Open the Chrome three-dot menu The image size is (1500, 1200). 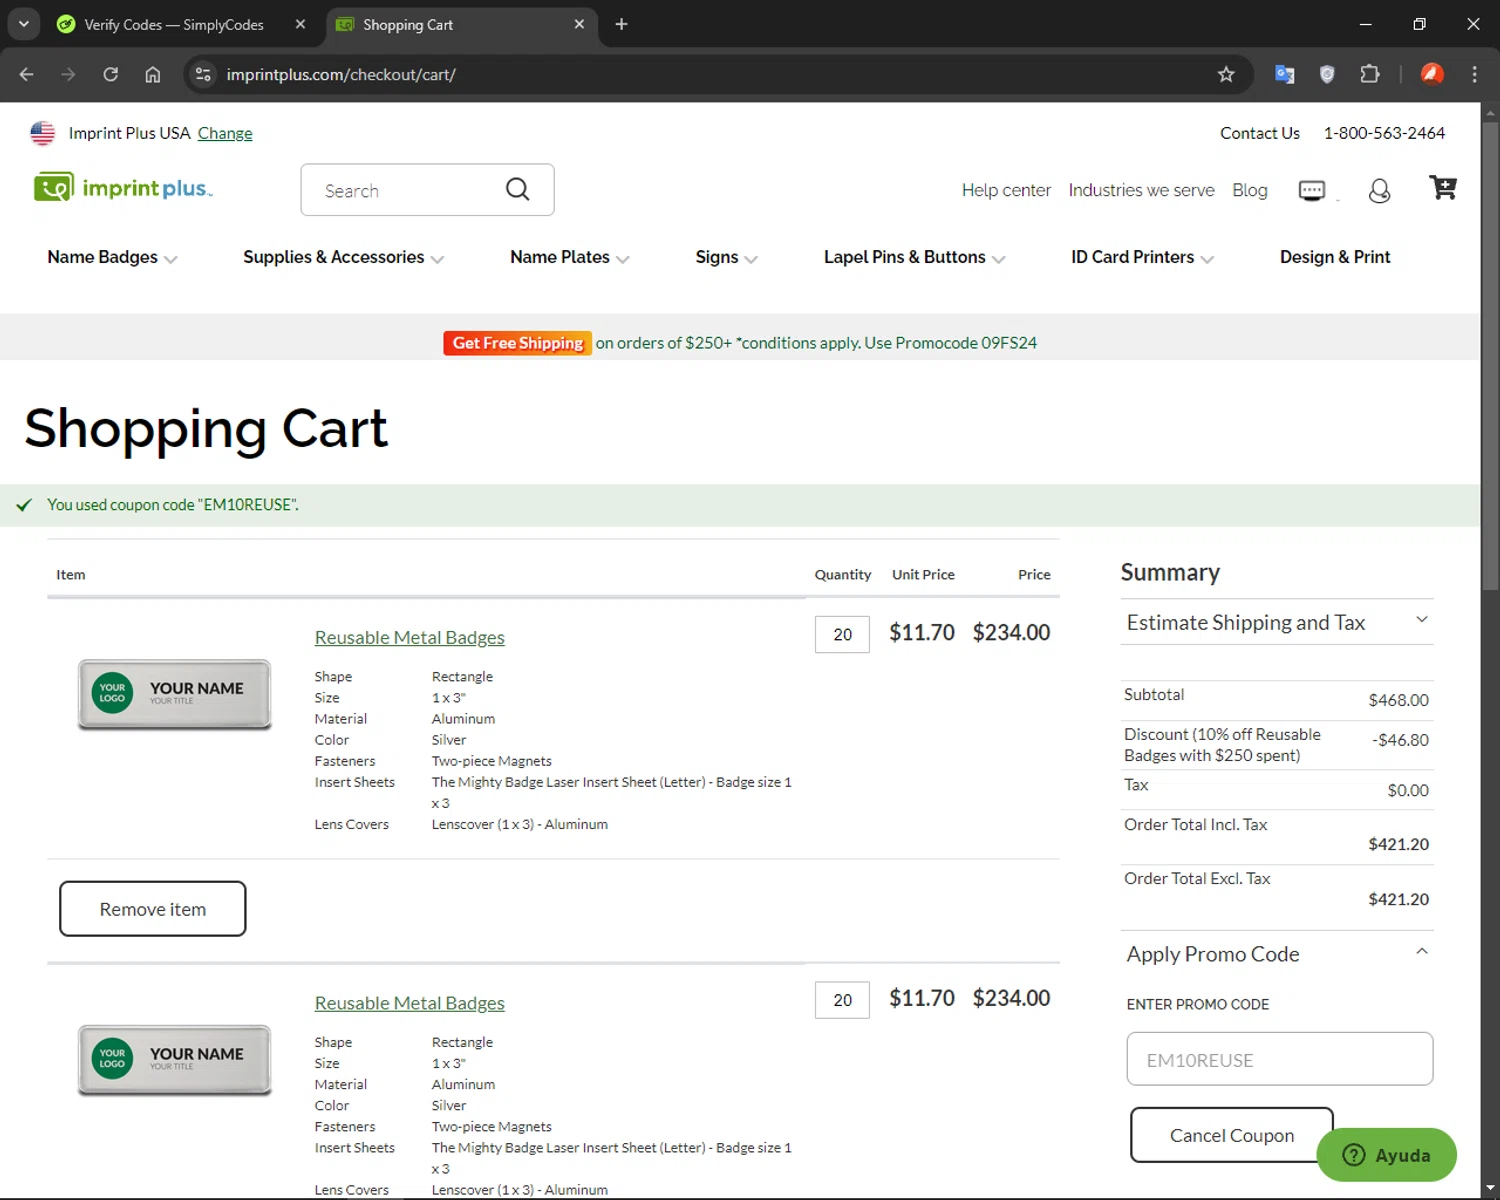[1474, 74]
